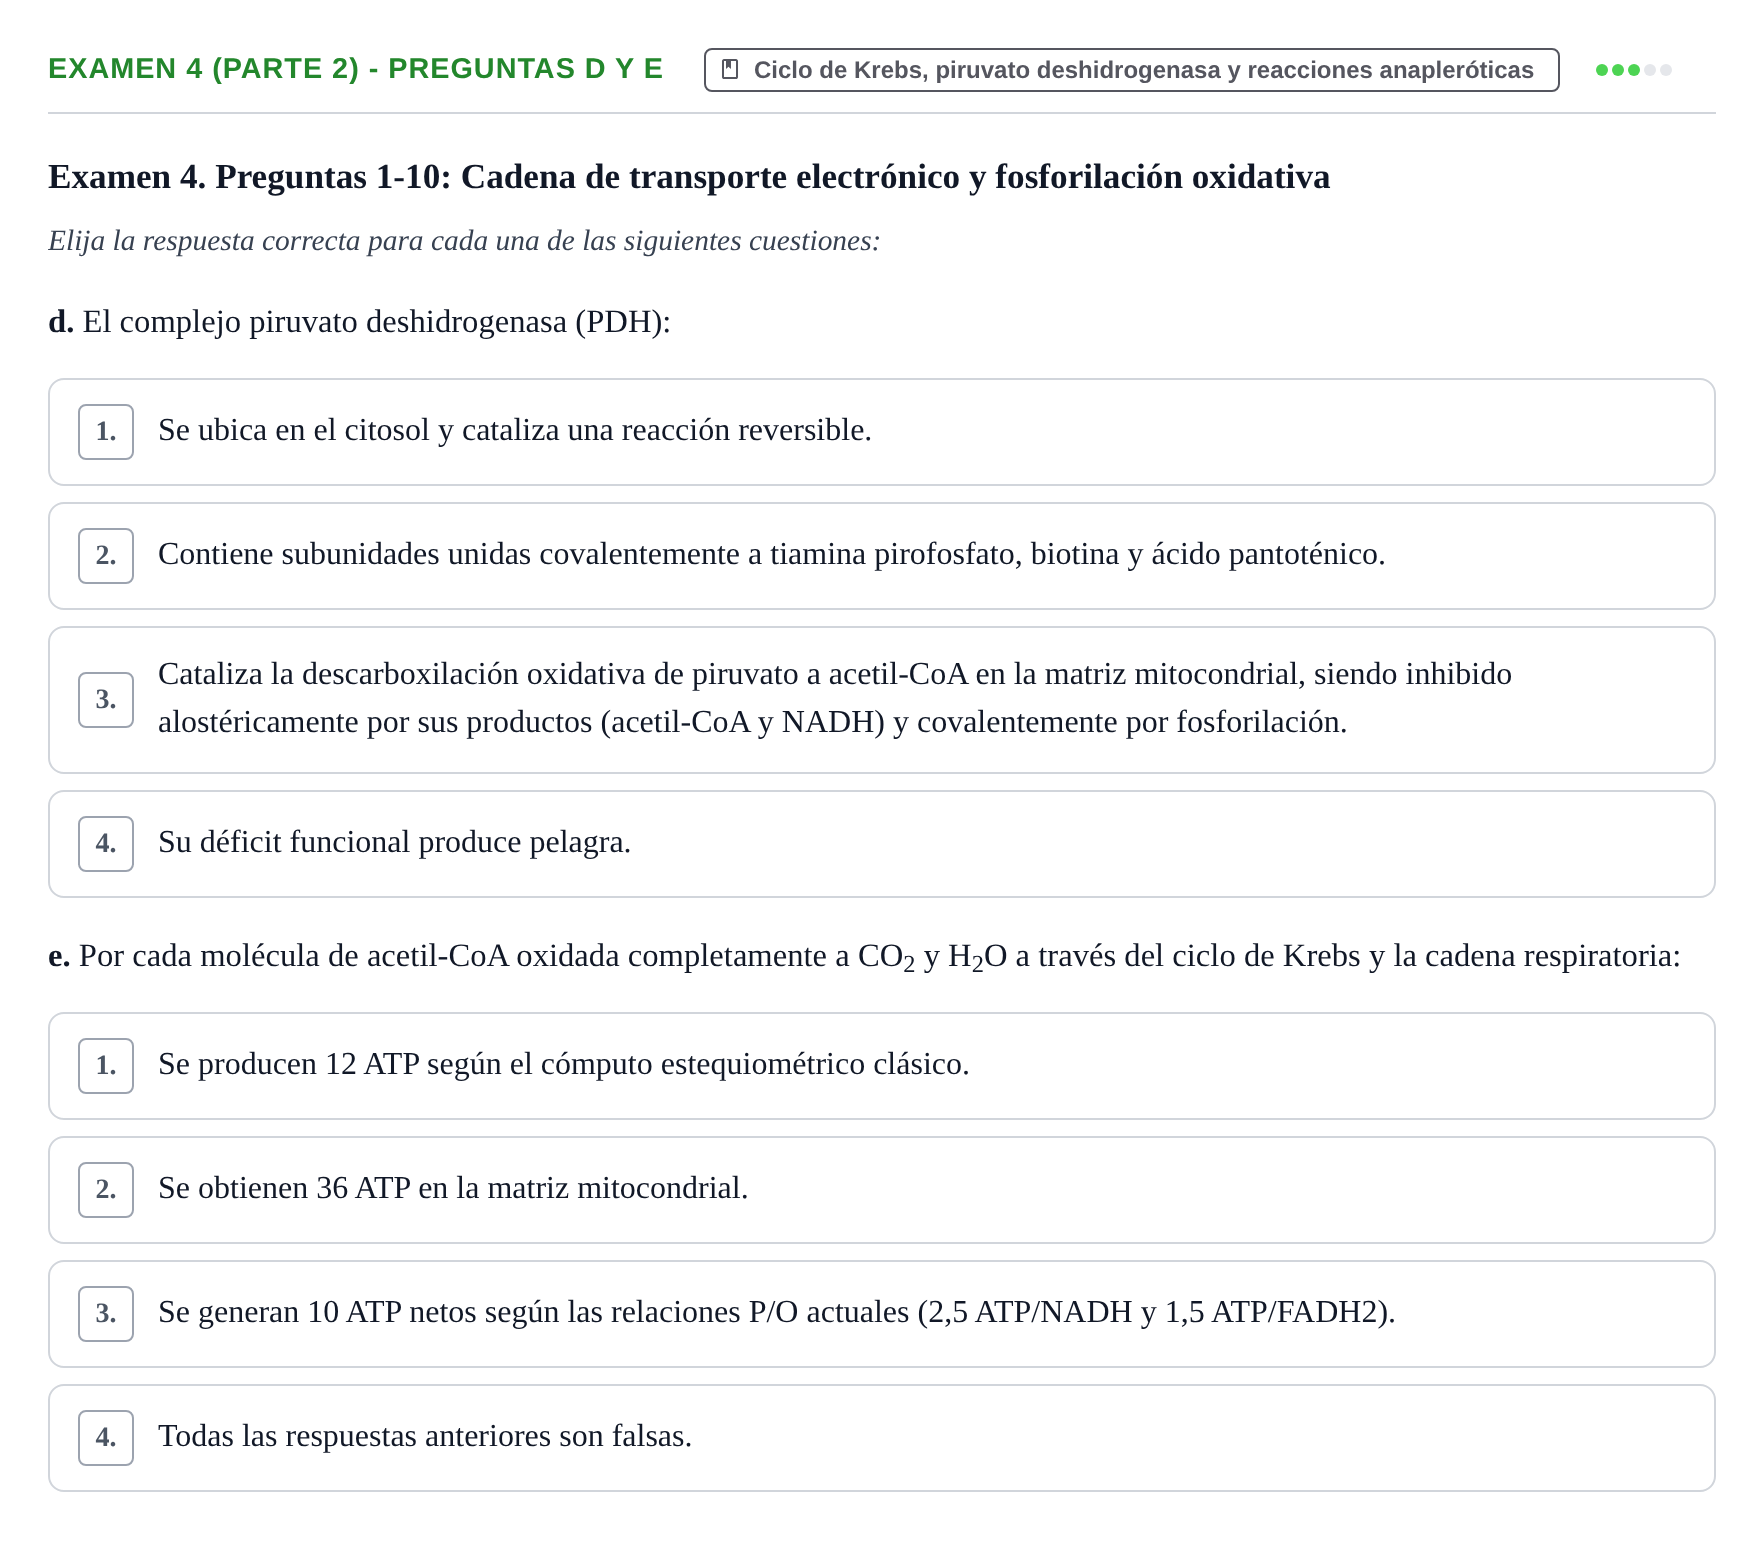Viewport: 1764px width, 1542px height.
Task: Click the heading 'Examen 4. Preguntas 1-10'
Action: tap(689, 177)
